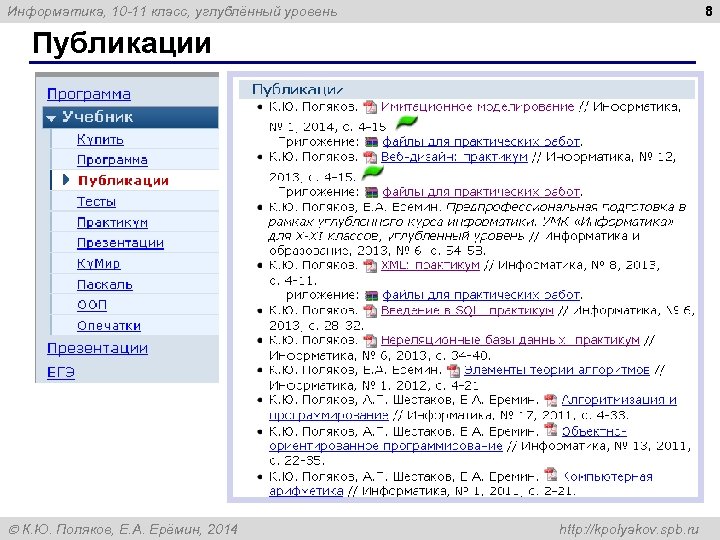Click text Информатика, № 8, 2013
This screenshot has width=720, height=540.
click(x=579, y=265)
